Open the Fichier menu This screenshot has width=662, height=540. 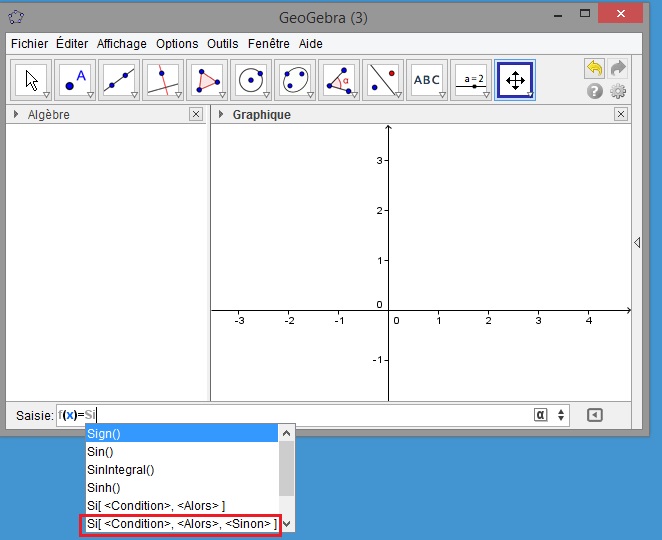[29, 44]
